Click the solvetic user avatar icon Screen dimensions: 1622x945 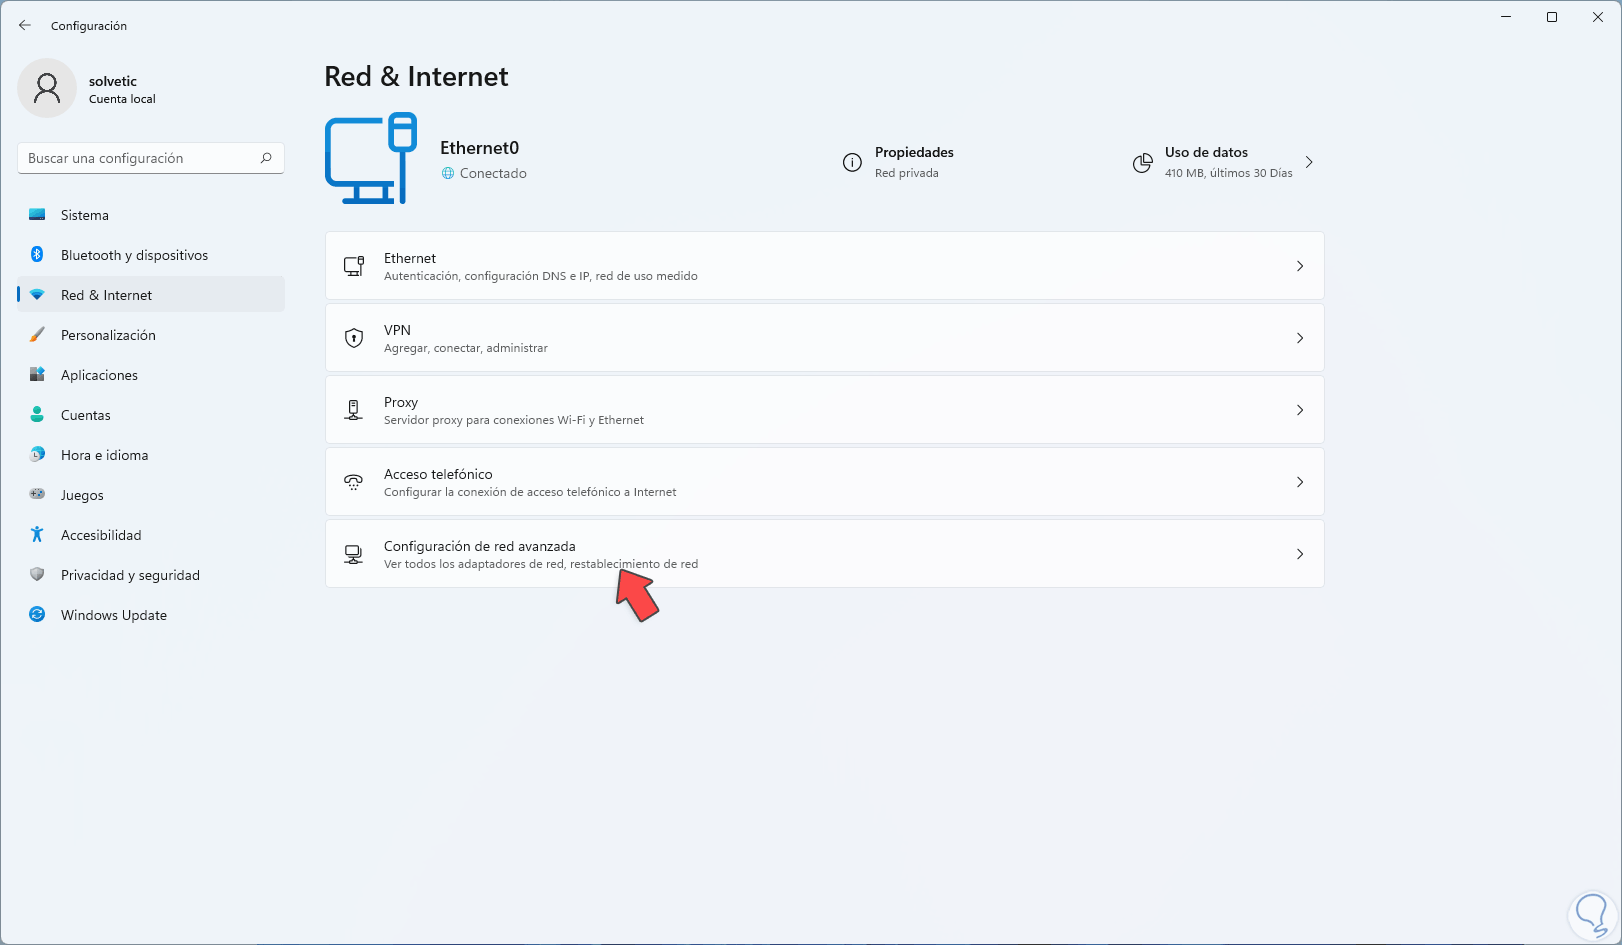click(x=47, y=88)
